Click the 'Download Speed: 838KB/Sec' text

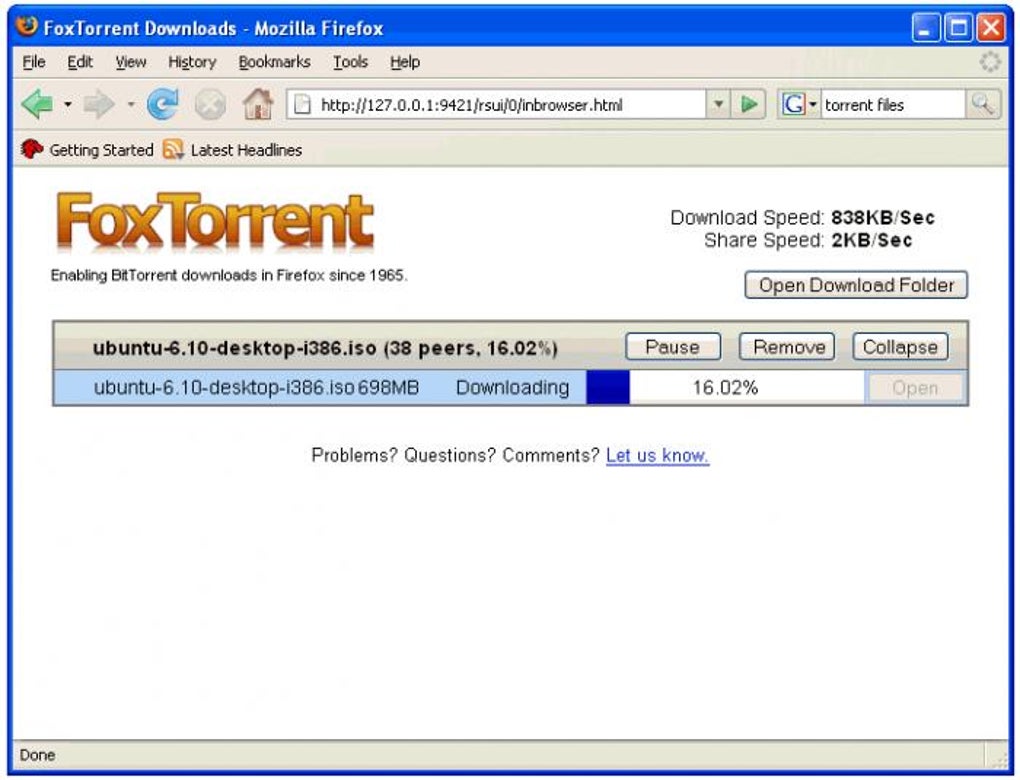pos(803,217)
